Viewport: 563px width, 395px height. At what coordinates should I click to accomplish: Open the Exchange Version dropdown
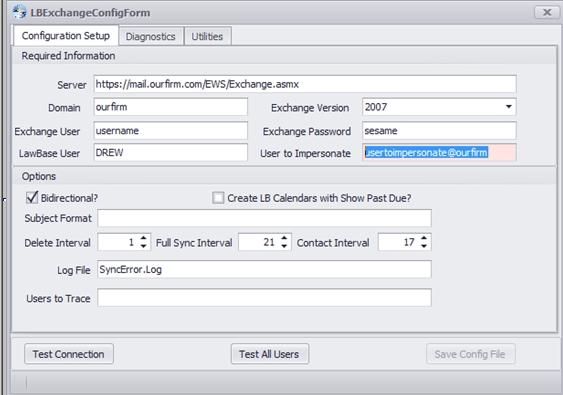point(508,107)
